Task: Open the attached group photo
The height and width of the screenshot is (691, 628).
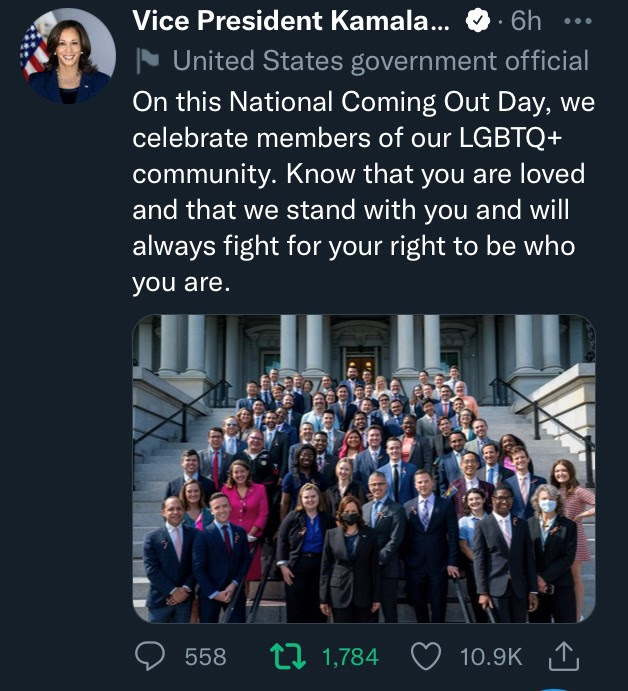Action: [363, 468]
